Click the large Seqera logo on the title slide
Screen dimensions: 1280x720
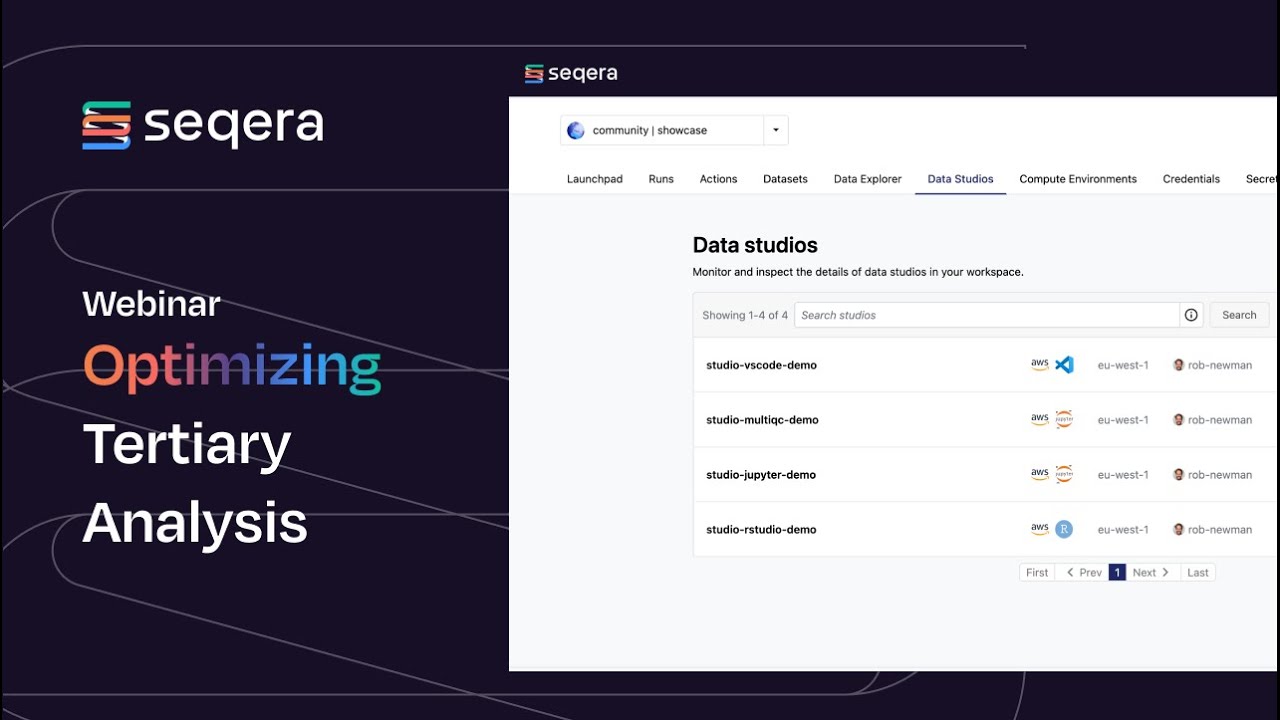coord(203,125)
